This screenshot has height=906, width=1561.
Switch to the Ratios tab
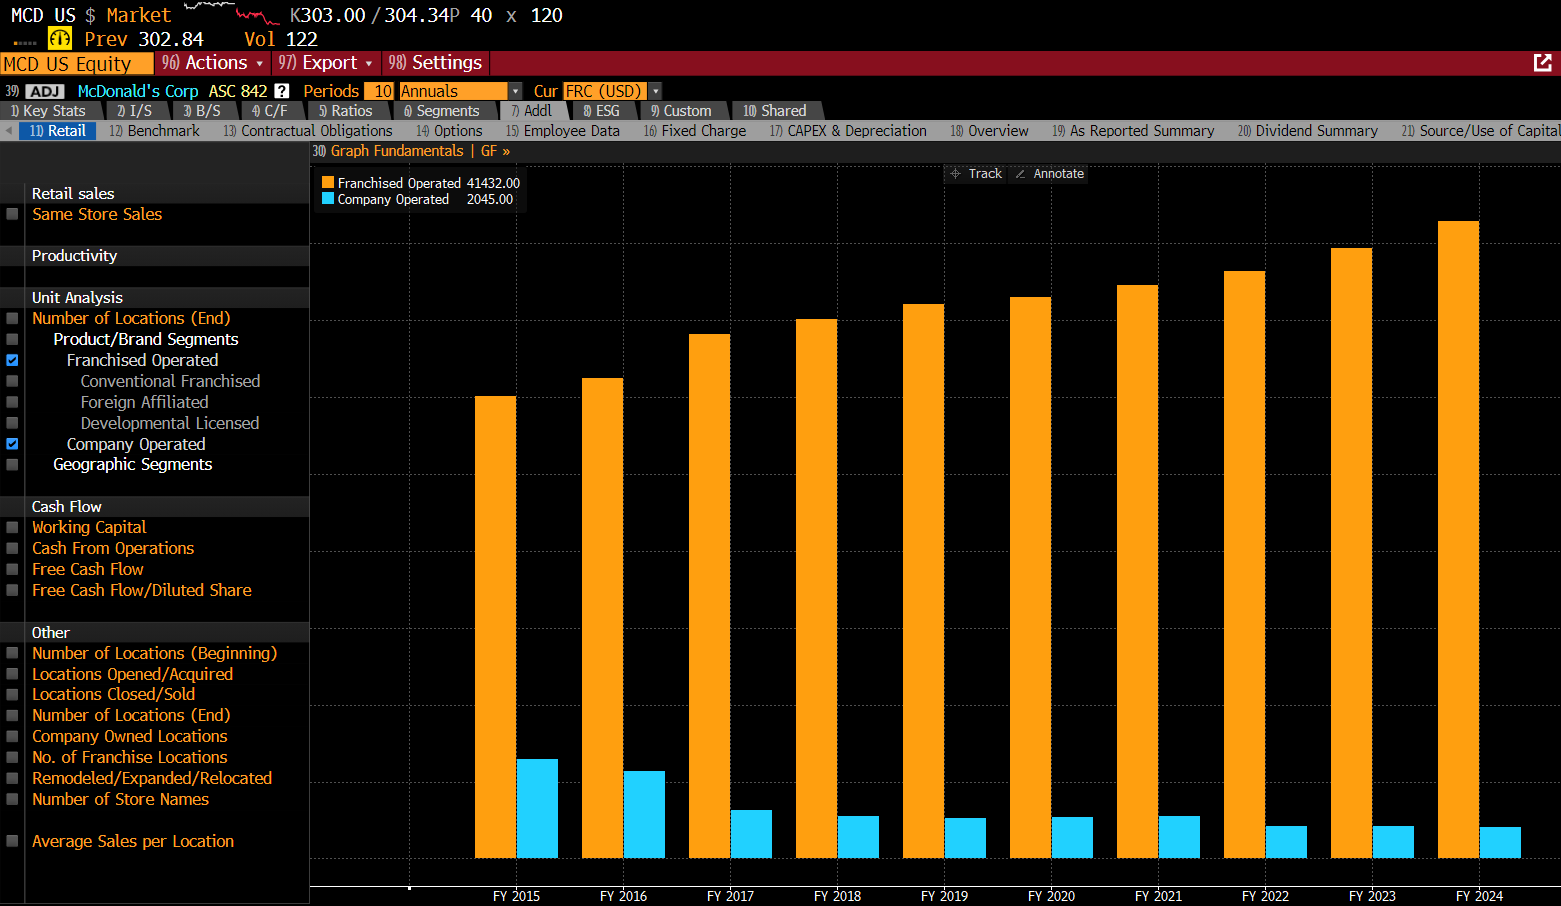pyautogui.click(x=345, y=111)
